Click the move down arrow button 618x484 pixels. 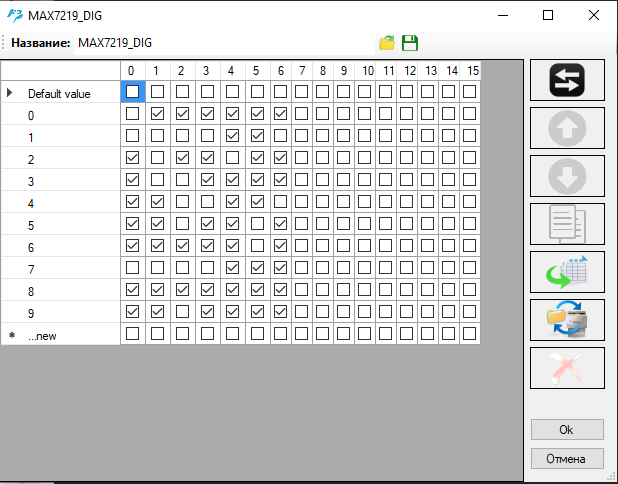coord(567,176)
